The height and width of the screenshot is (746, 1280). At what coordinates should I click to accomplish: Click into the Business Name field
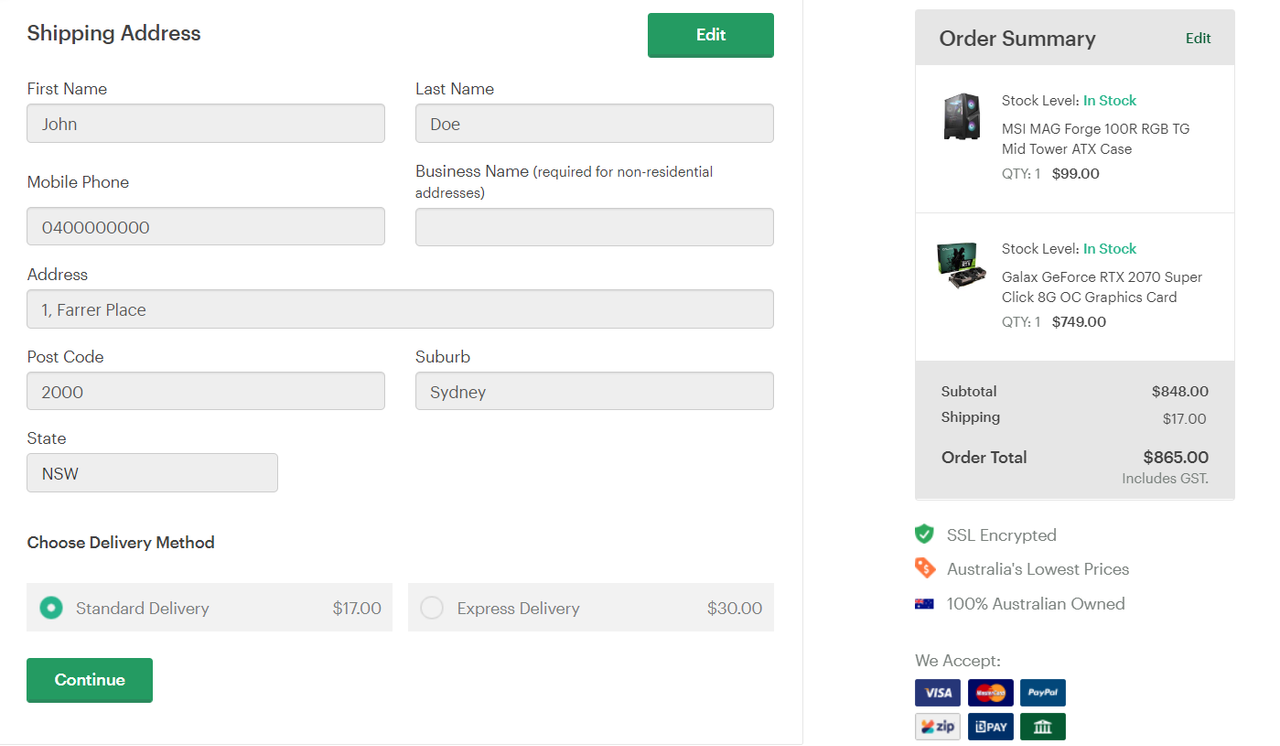pos(594,227)
